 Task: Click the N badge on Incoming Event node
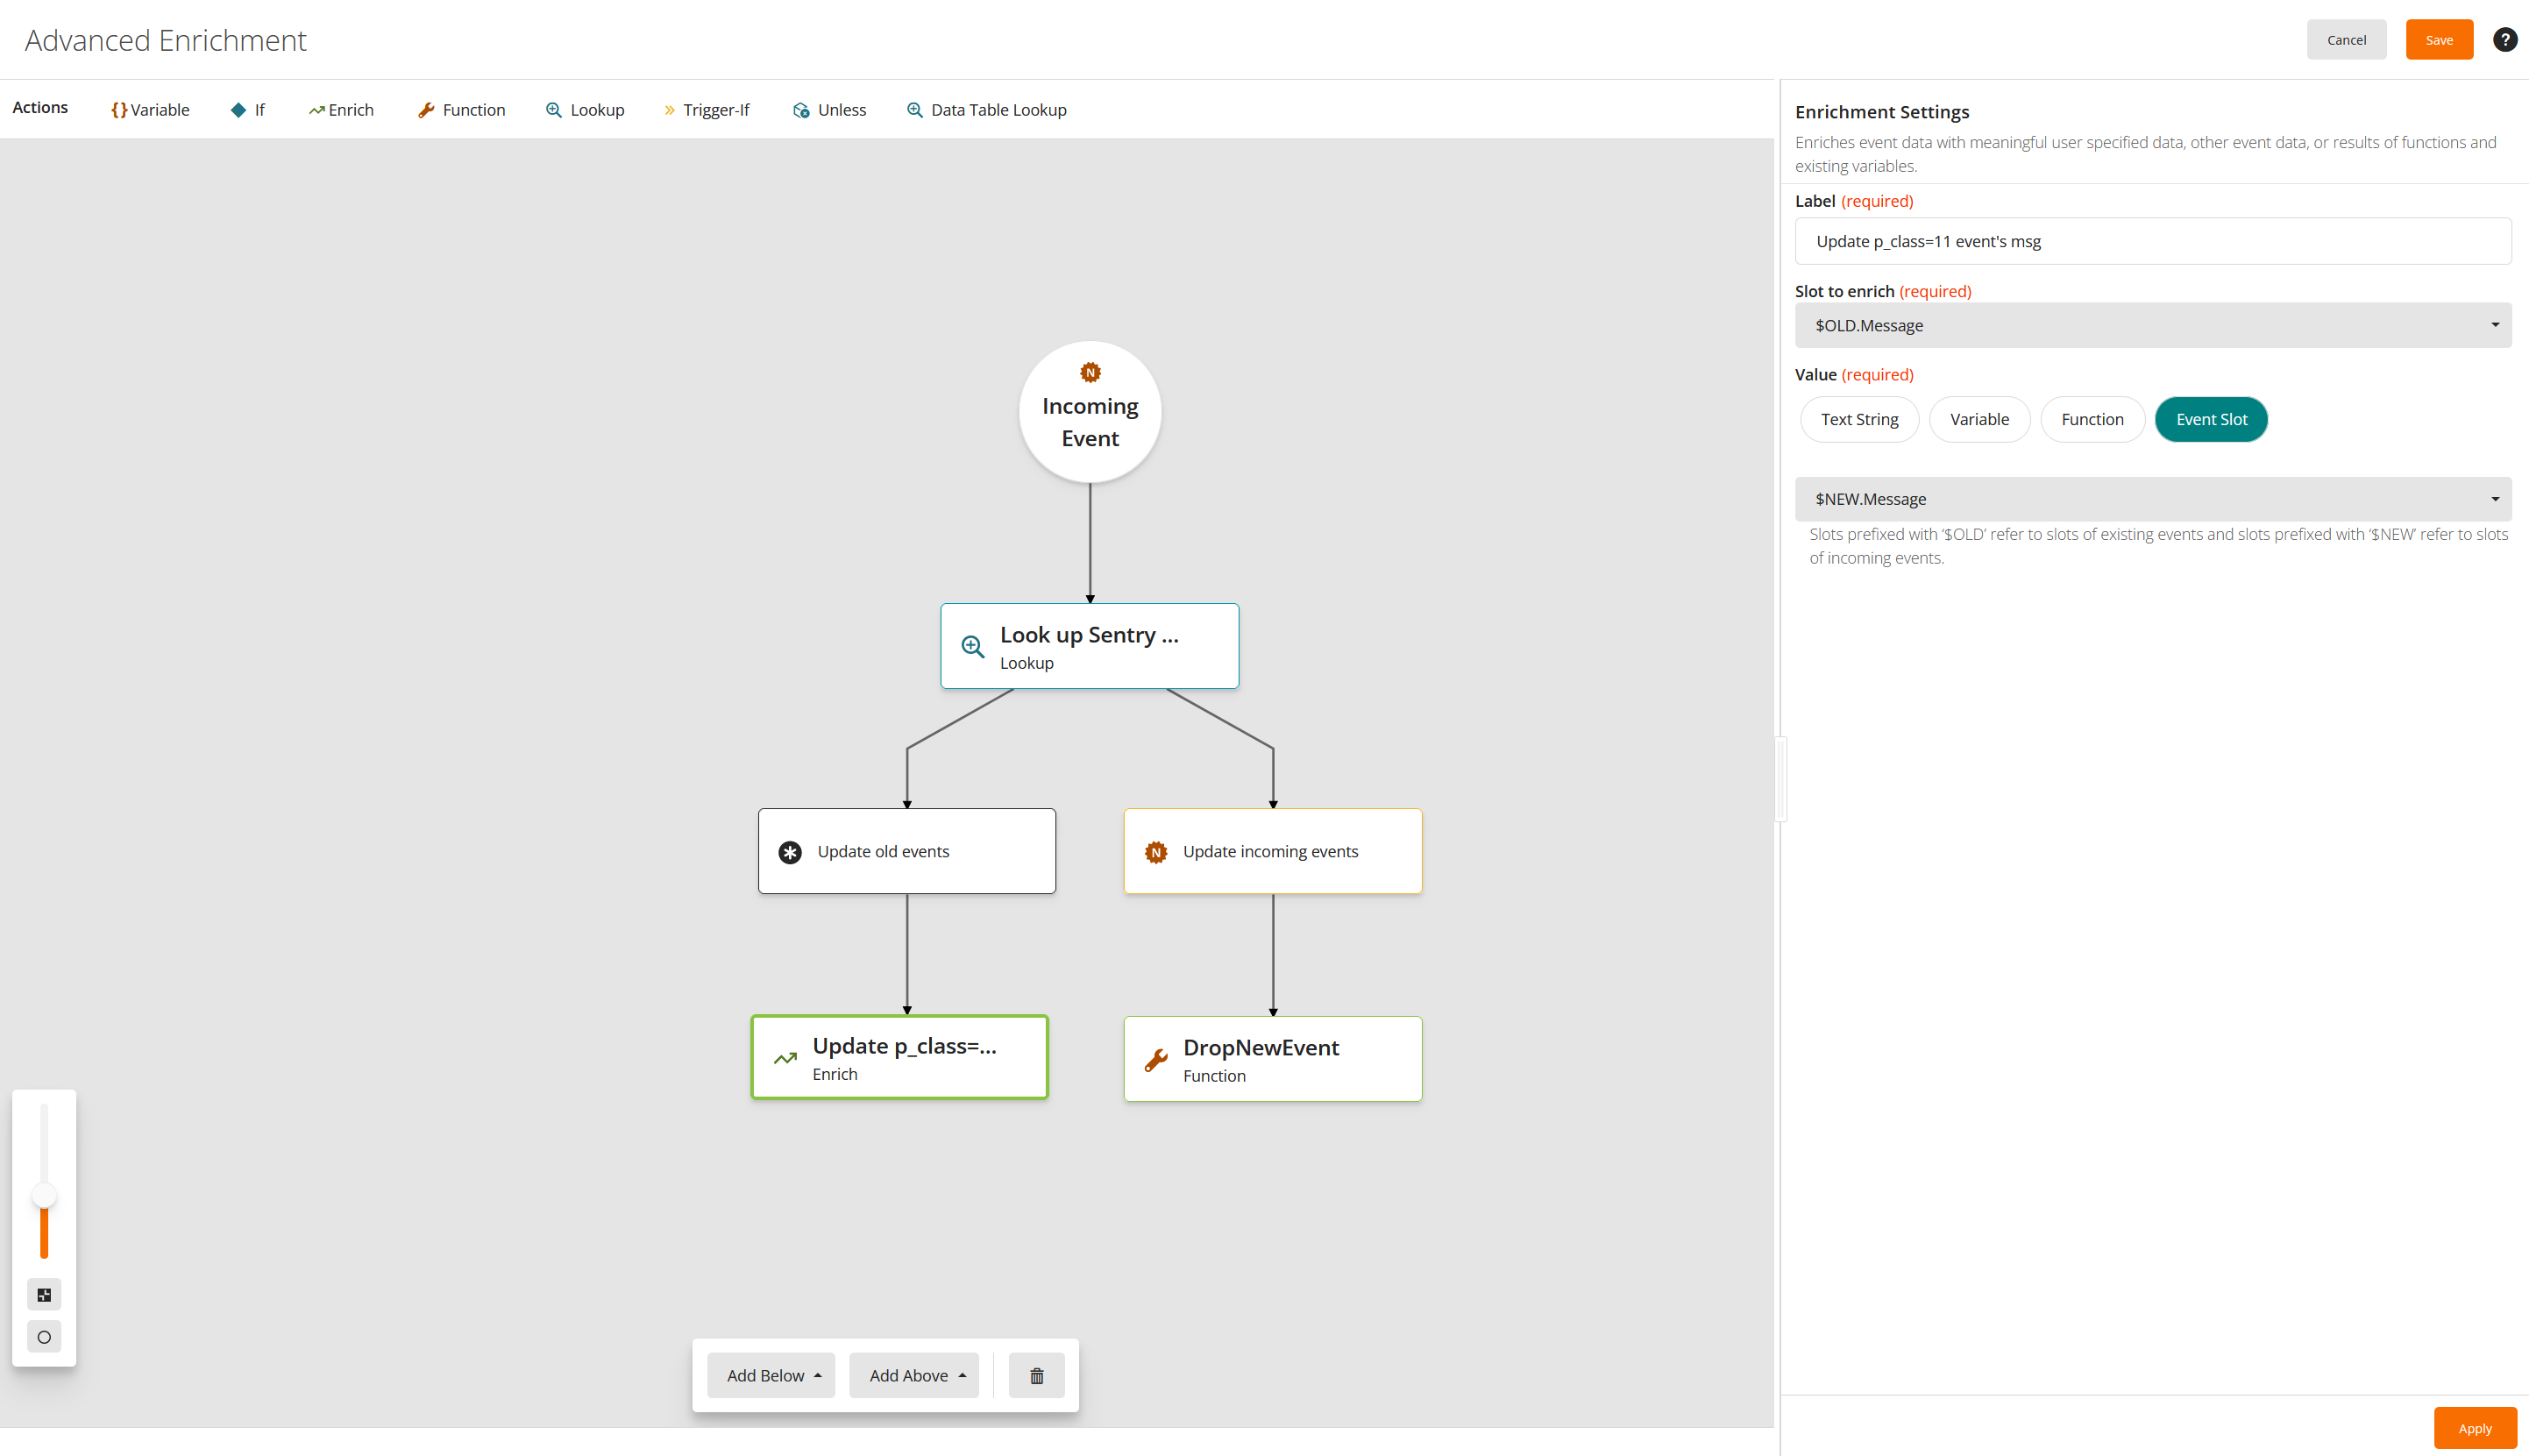point(1090,373)
